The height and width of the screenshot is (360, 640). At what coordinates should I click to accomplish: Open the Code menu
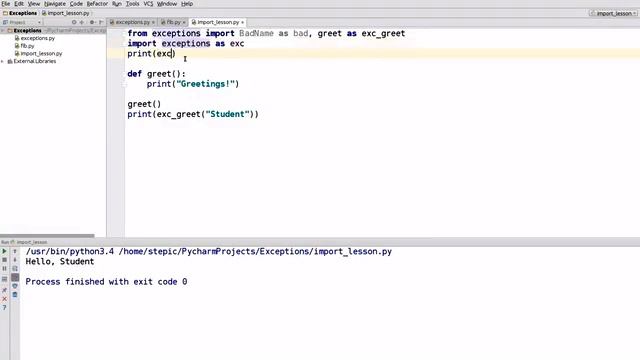tap(76, 4)
